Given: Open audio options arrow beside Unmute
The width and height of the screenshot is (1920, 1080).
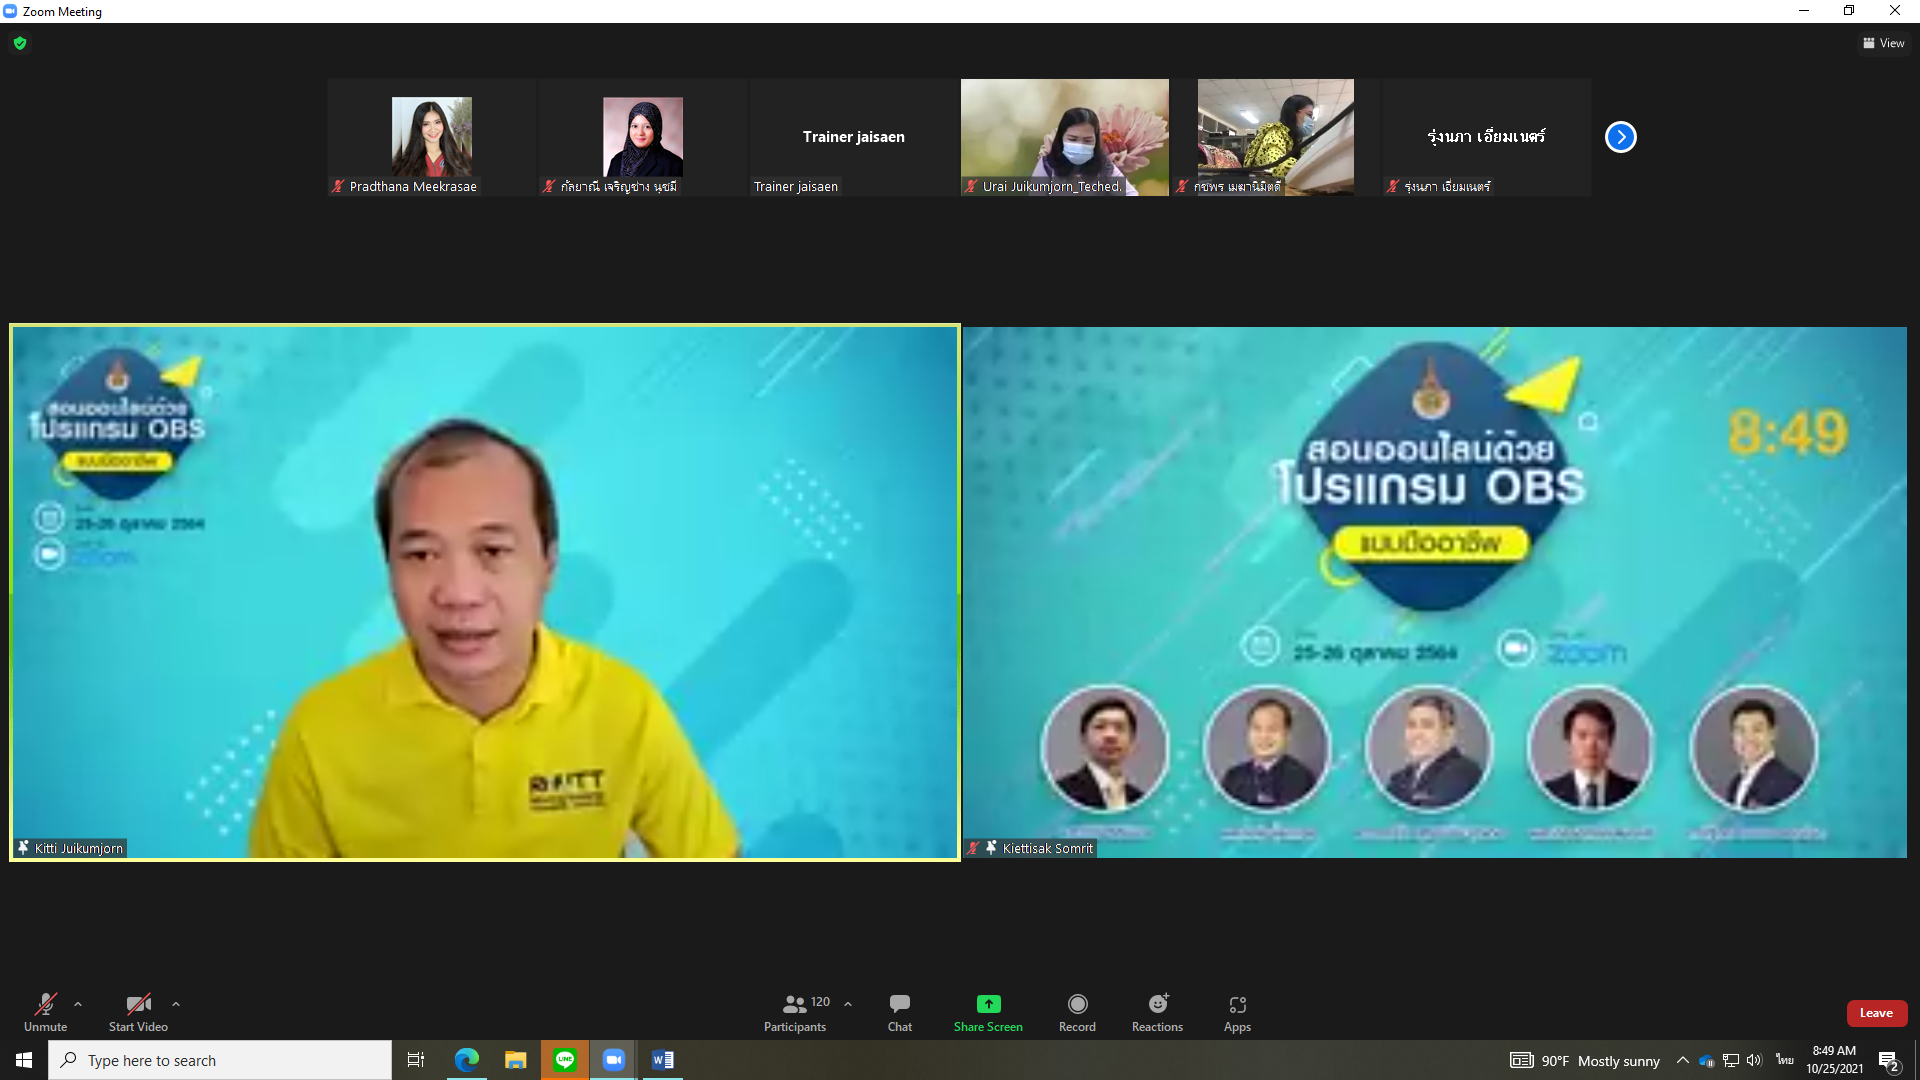Looking at the screenshot, I should point(78,1004).
